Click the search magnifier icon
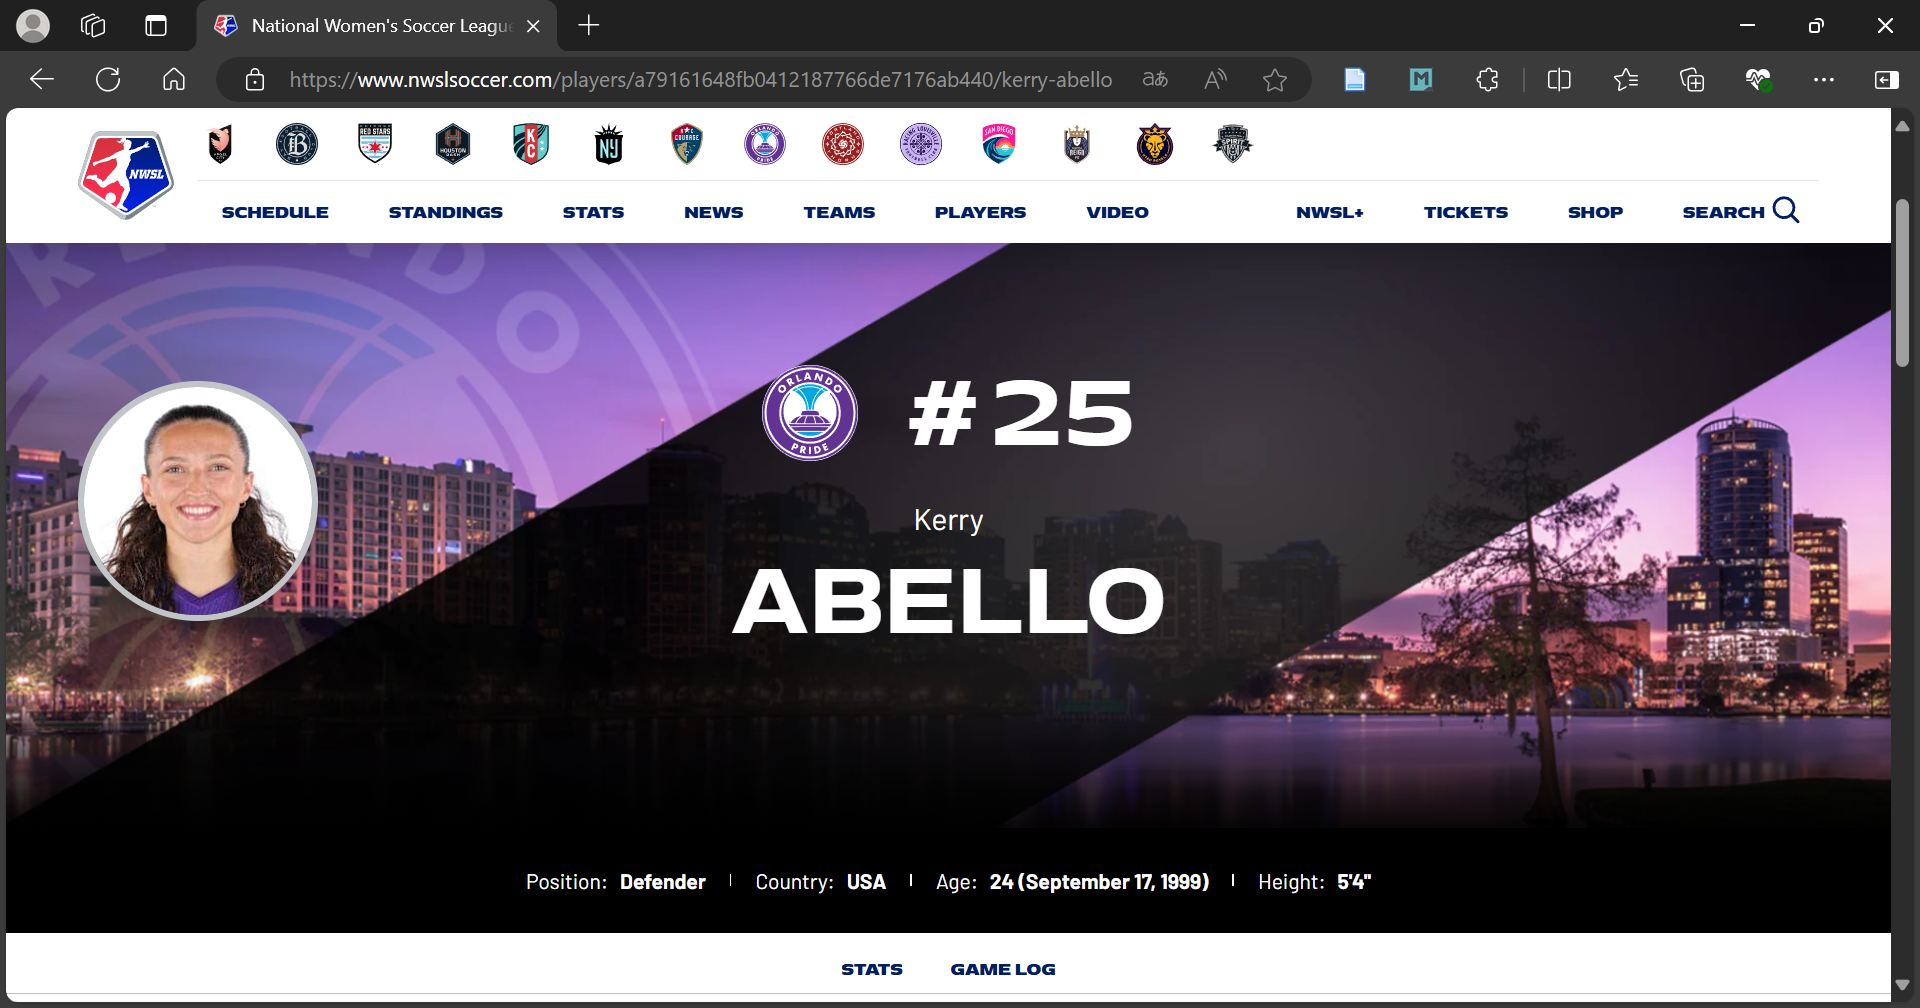1920x1008 pixels. click(x=1786, y=210)
